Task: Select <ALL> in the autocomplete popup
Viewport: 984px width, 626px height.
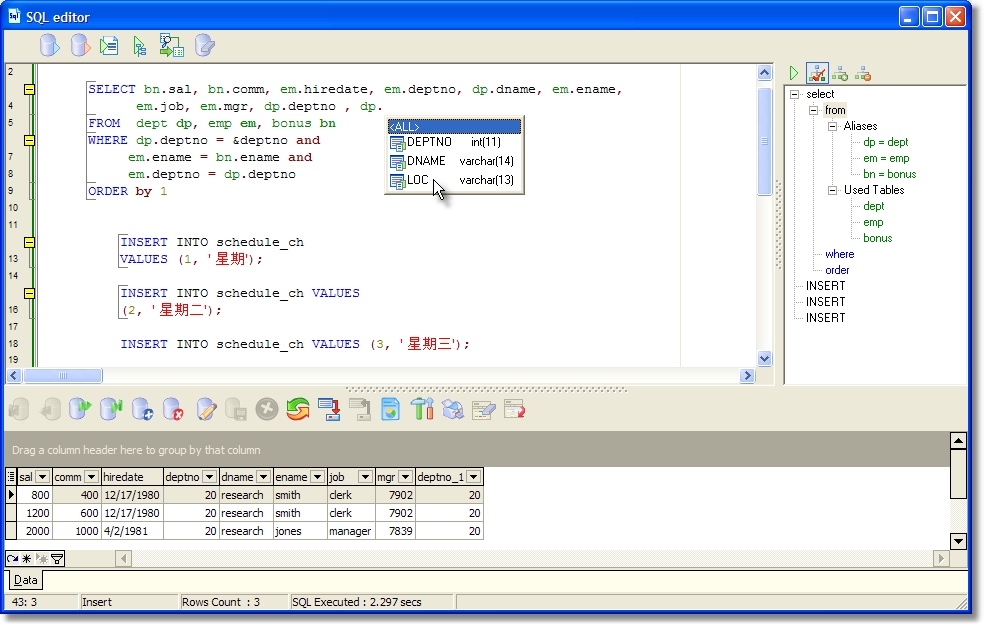Action: click(454, 127)
